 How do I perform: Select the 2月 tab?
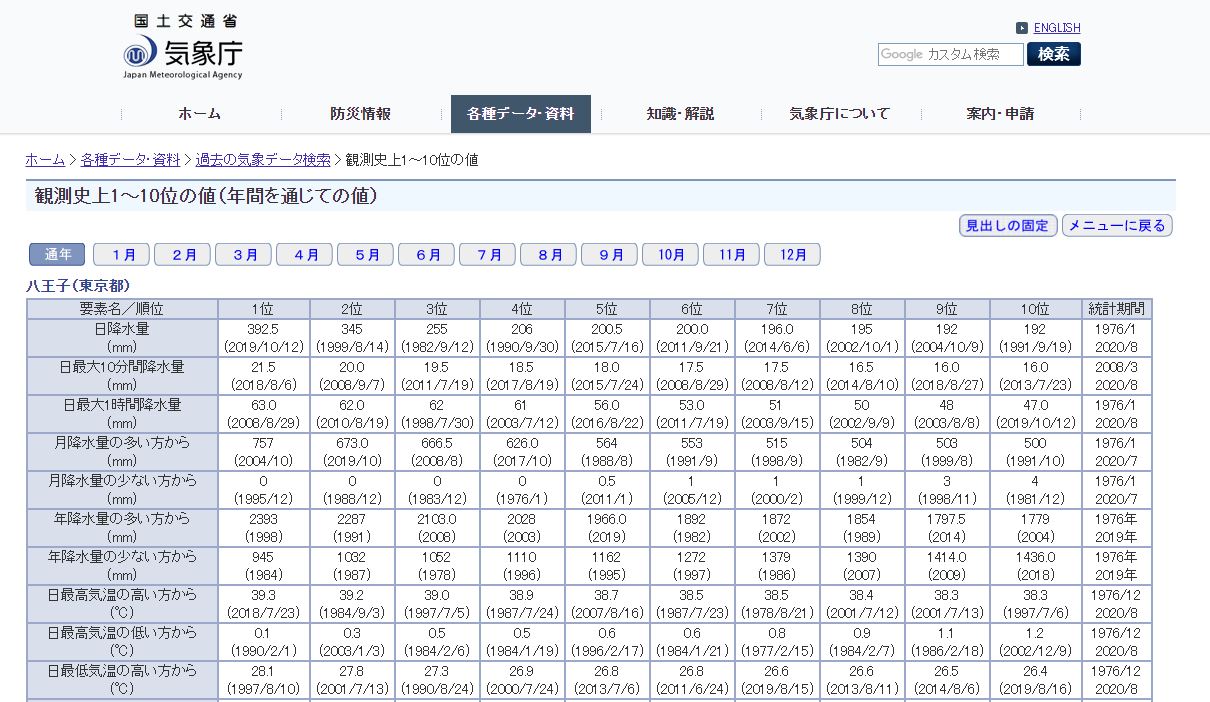pyautogui.click(x=182, y=255)
